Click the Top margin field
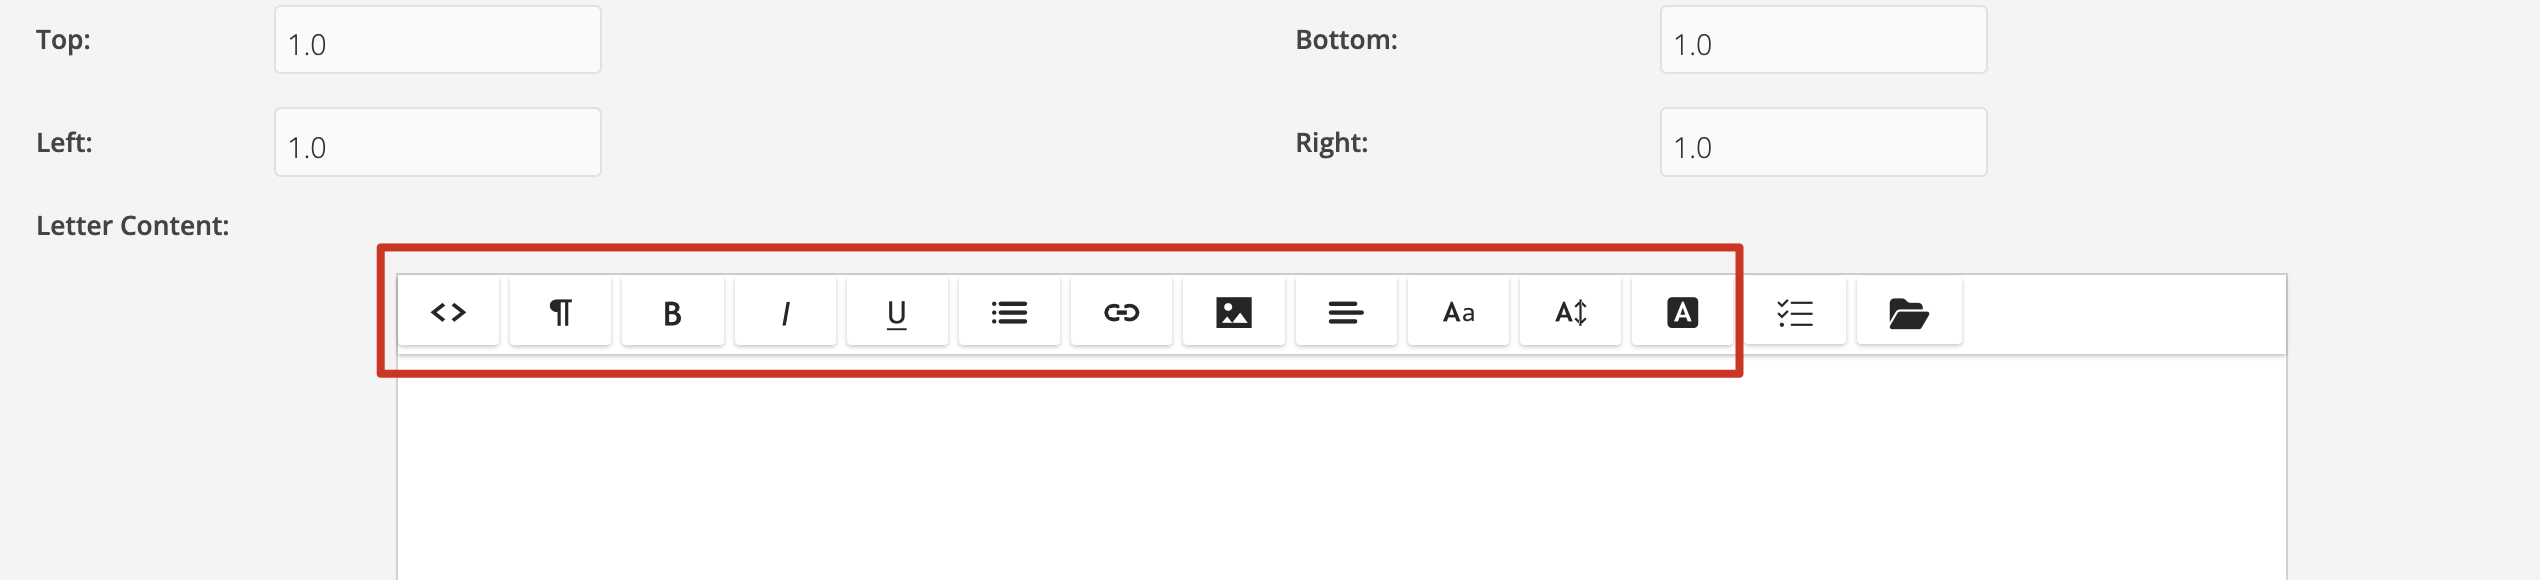 pos(438,40)
